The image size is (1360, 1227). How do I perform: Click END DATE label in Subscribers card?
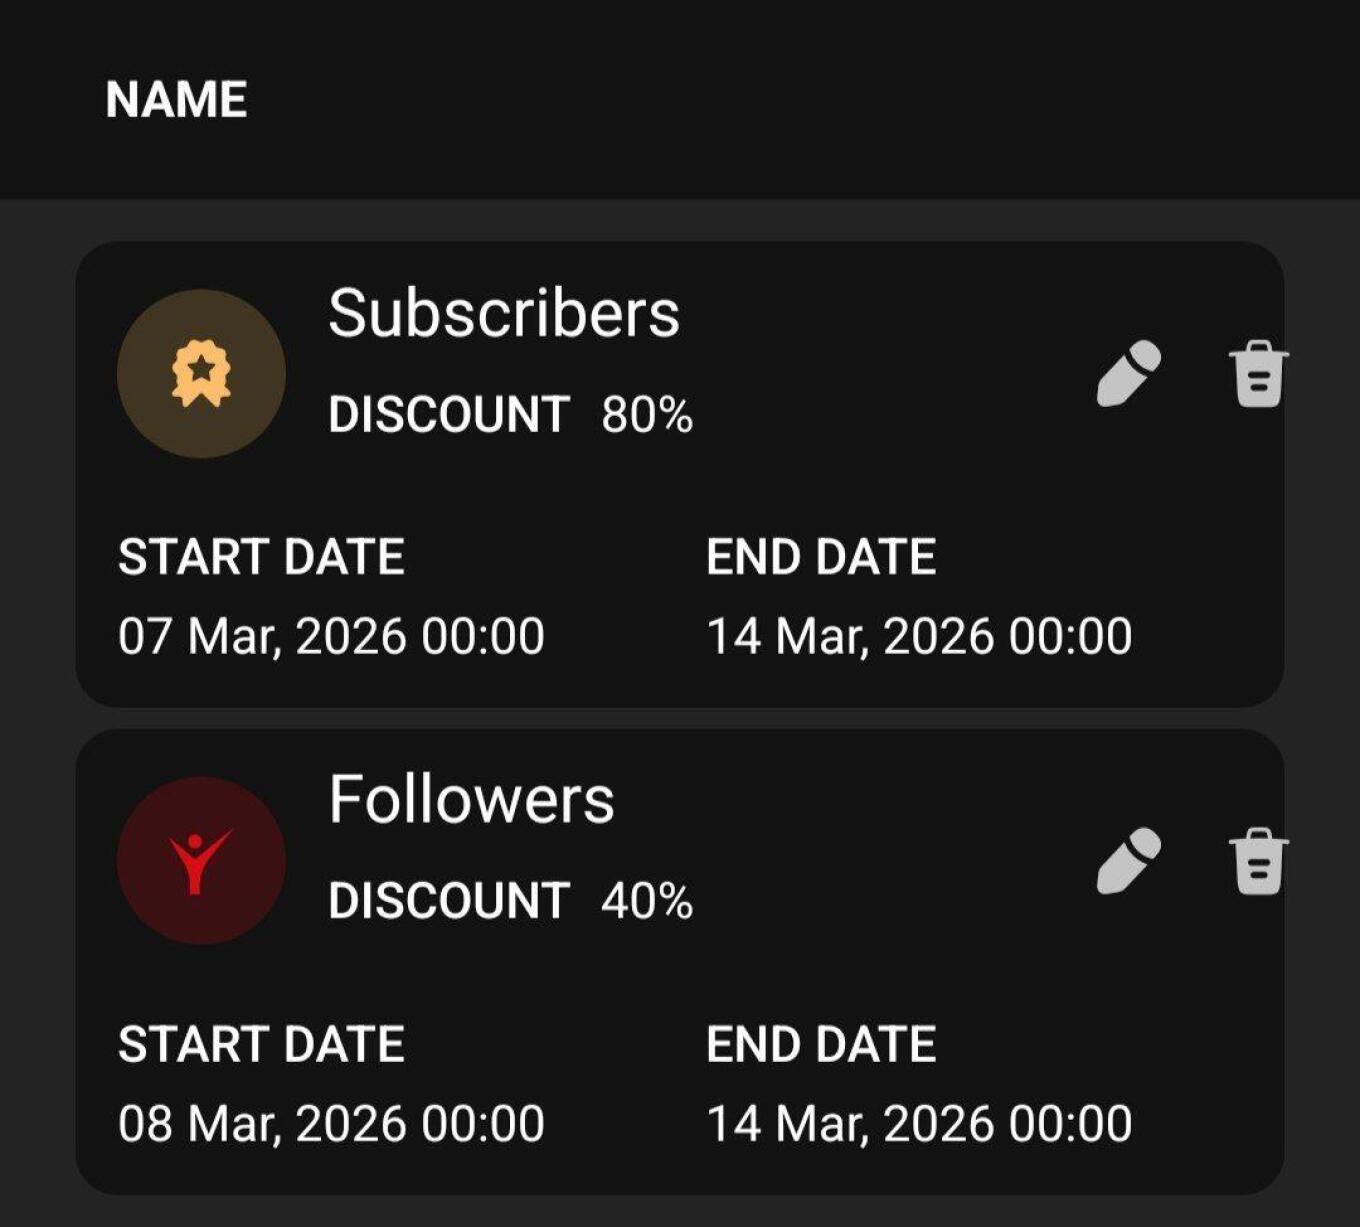[x=821, y=557]
